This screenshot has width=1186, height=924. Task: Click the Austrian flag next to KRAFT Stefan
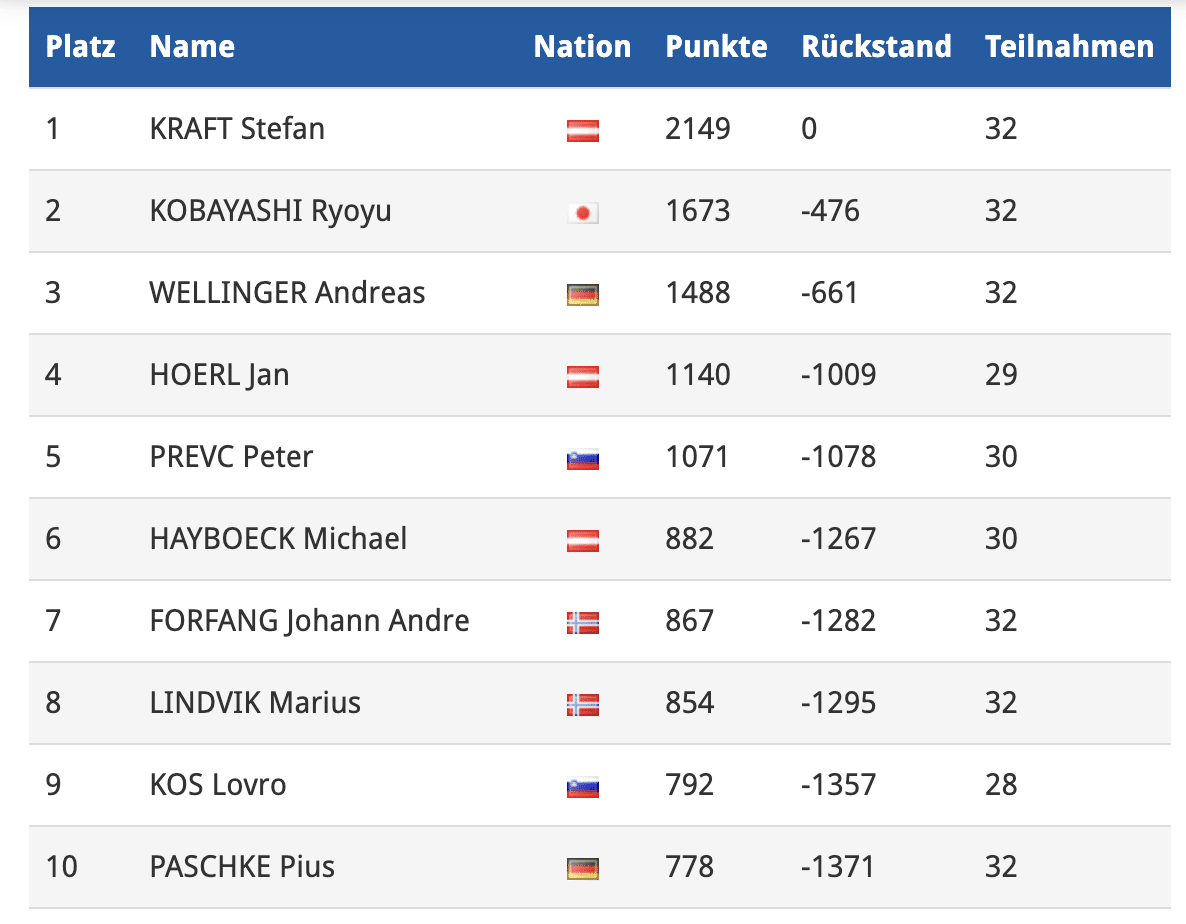tap(582, 130)
